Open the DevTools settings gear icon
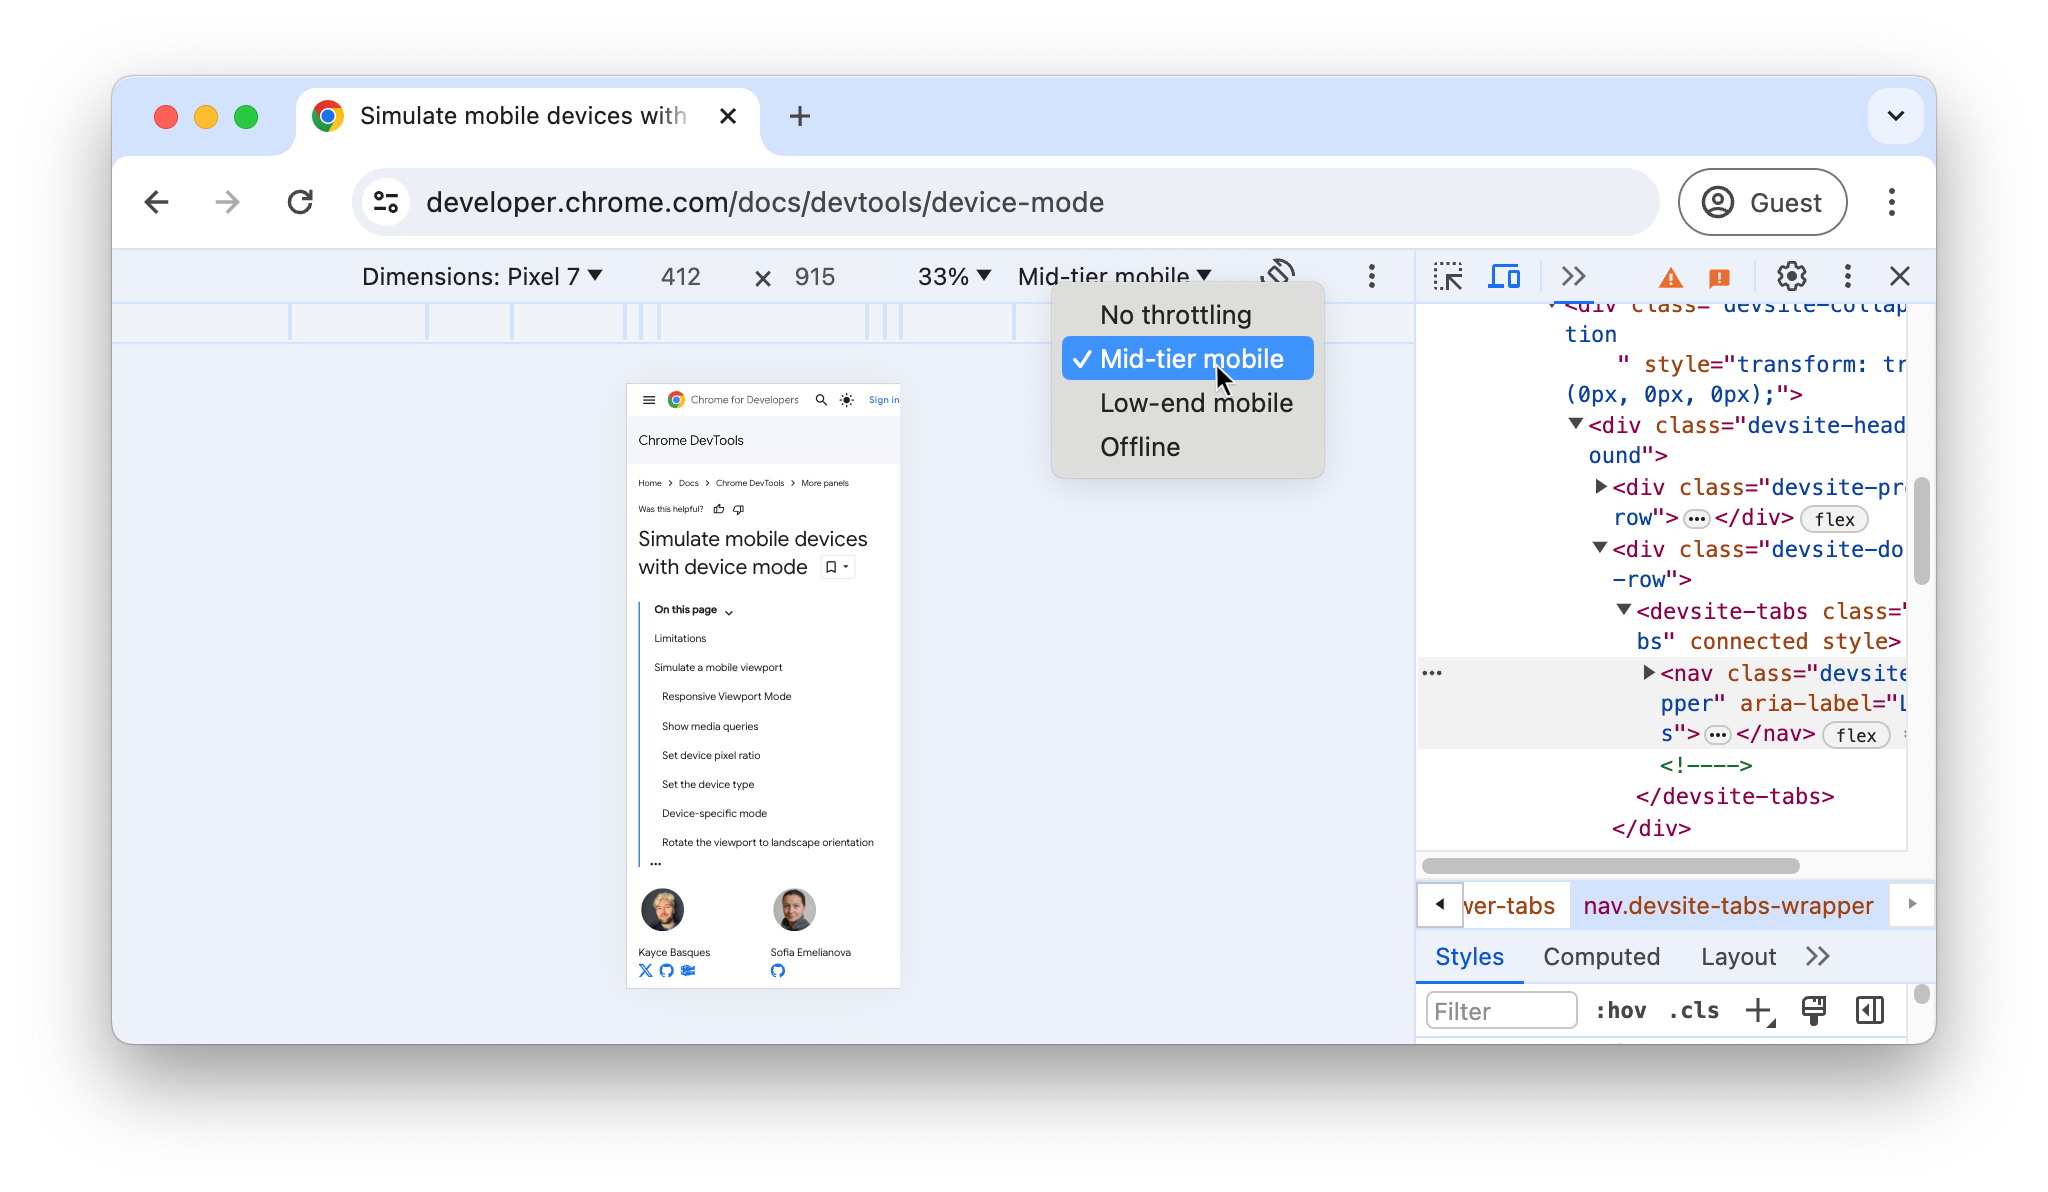This screenshot has height=1192, width=2048. coord(1791,277)
